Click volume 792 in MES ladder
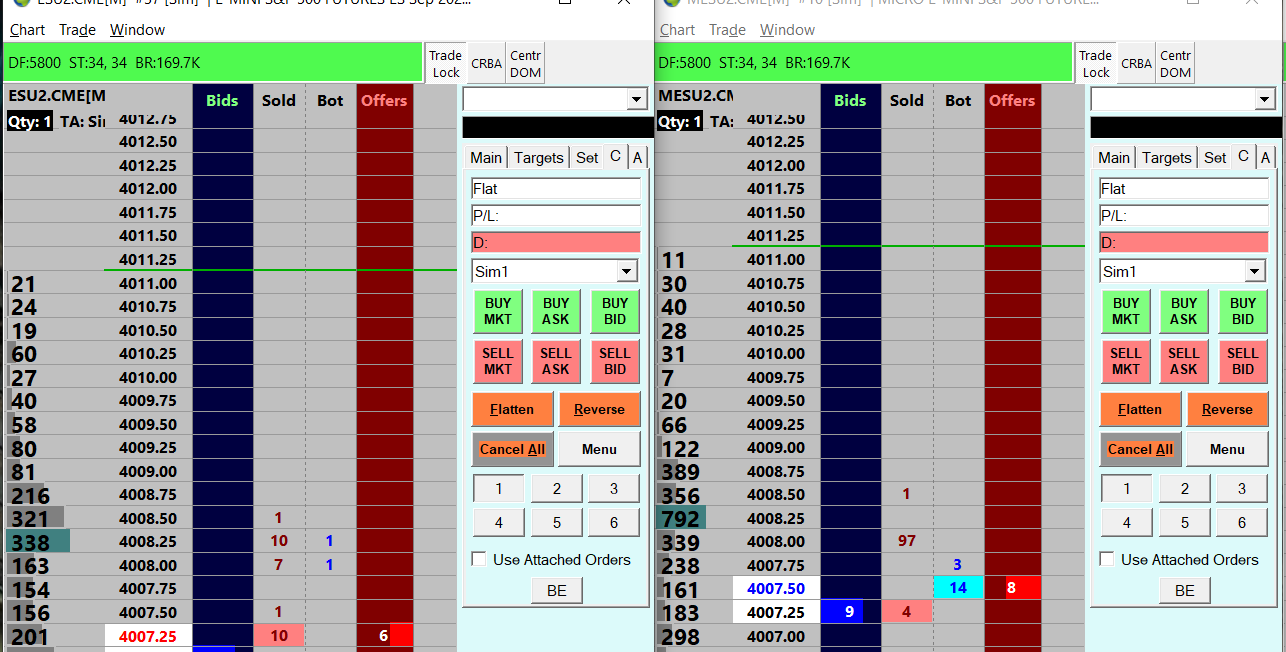Image resolution: width=1286 pixels, height=652 pixels. click(680, 518)
